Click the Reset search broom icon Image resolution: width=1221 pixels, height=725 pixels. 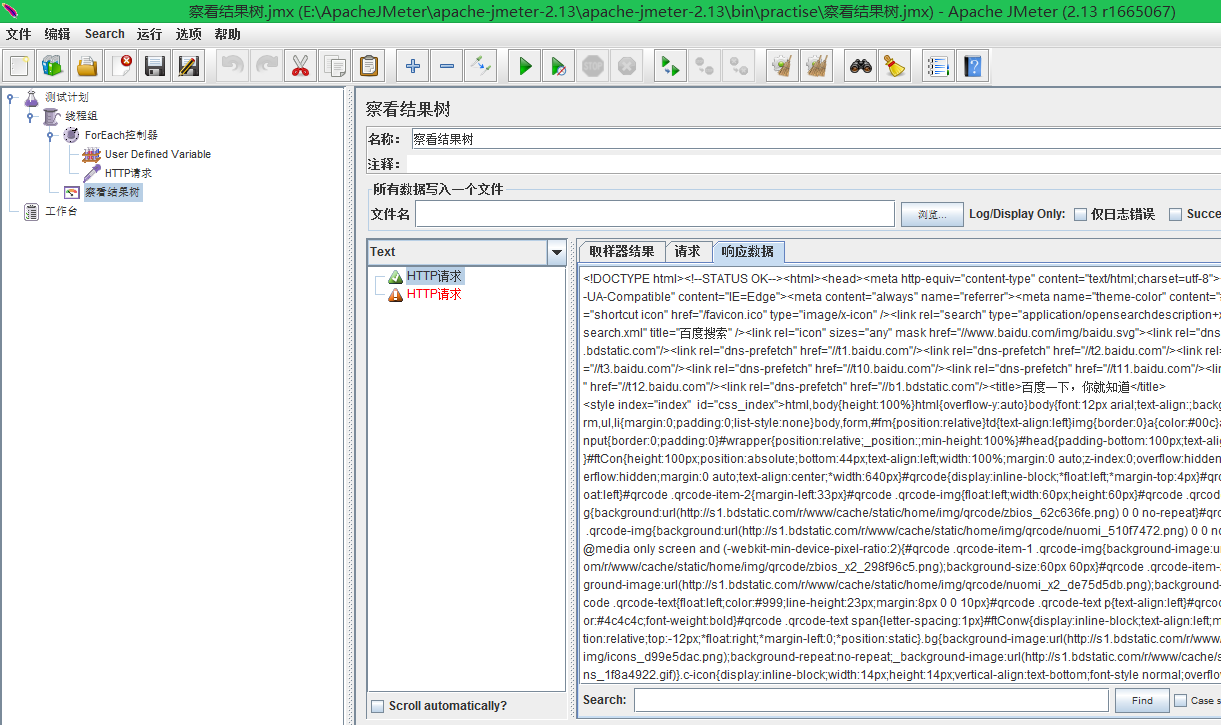click(894, 67)
